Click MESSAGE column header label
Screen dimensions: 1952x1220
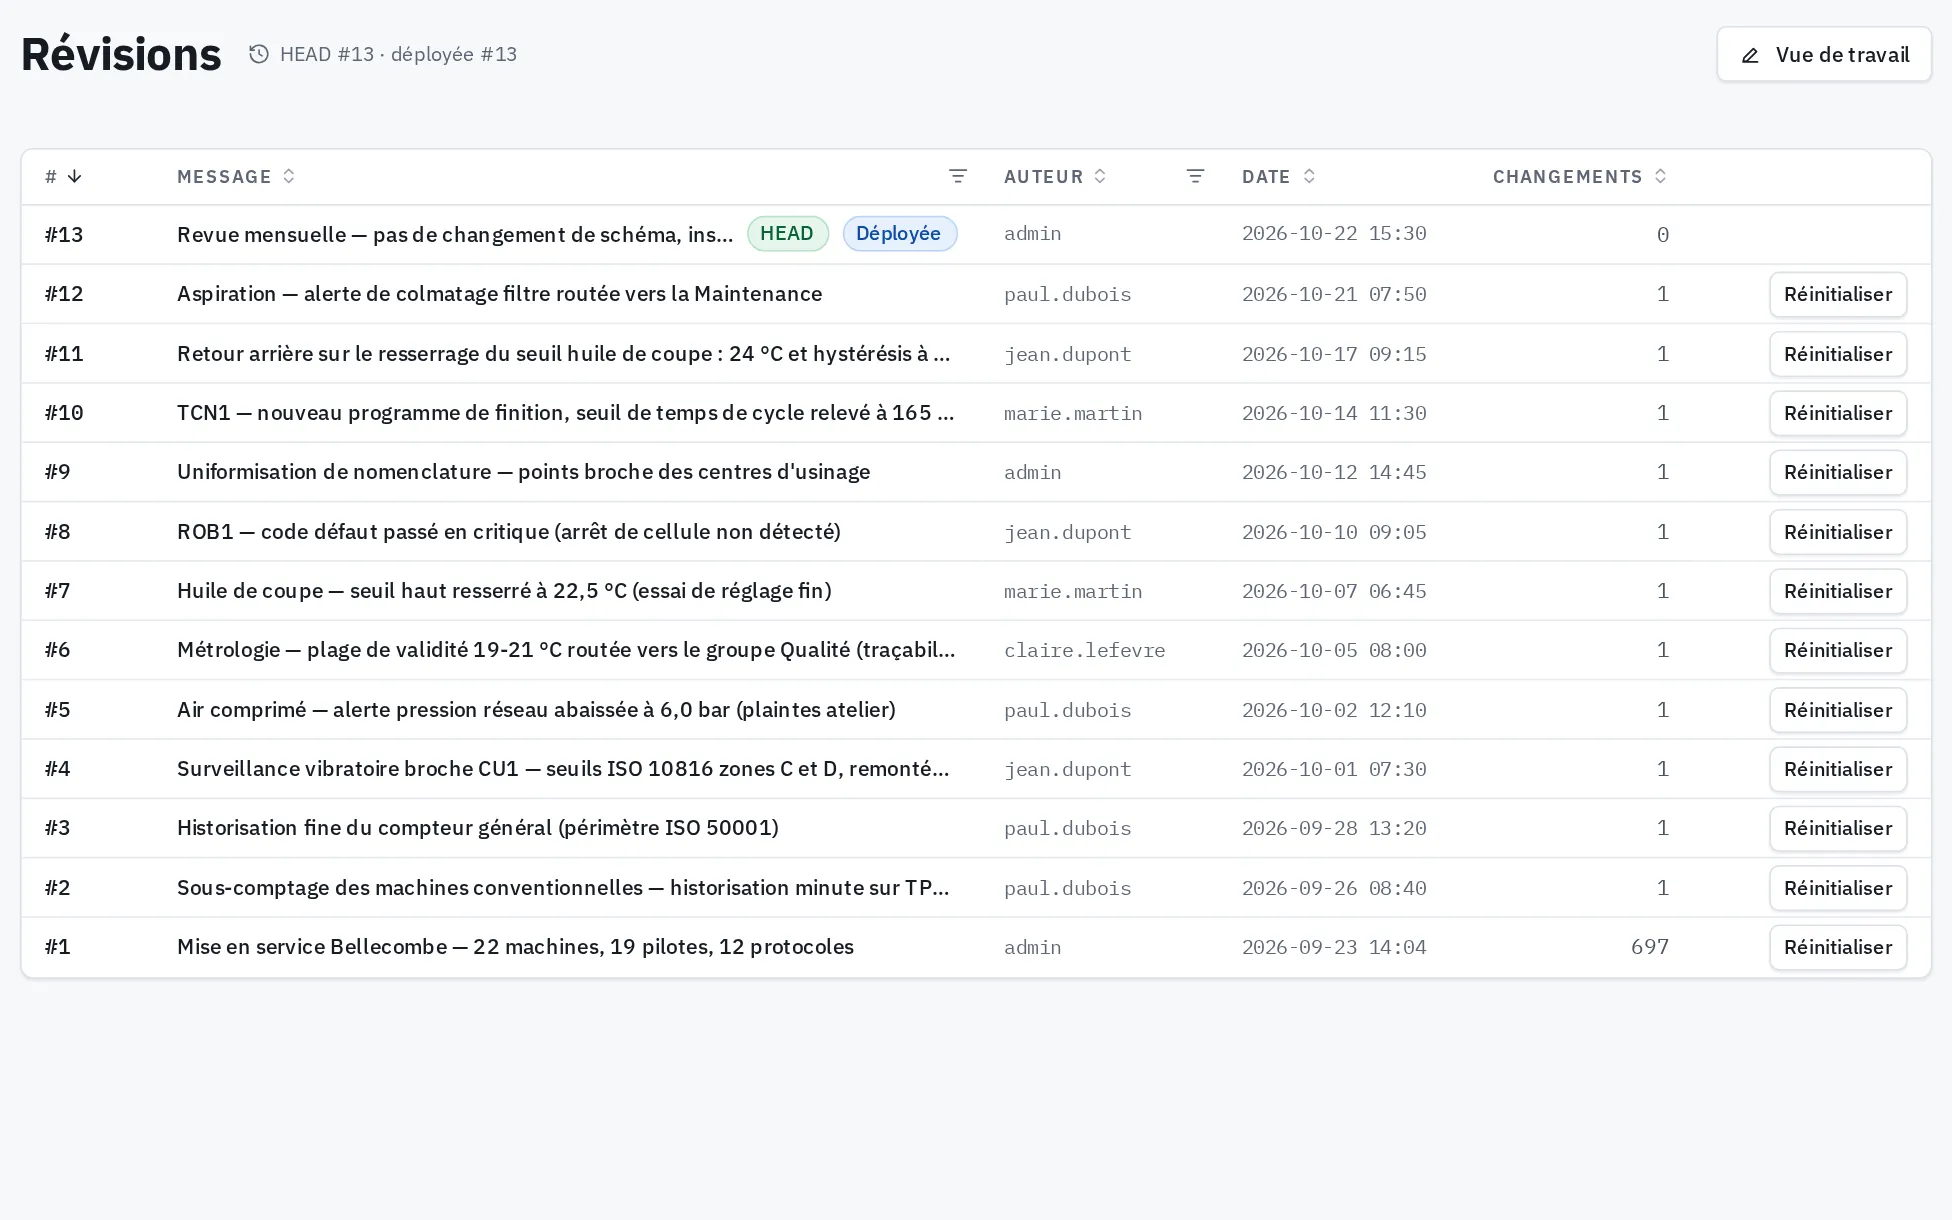tap(224, 176)
